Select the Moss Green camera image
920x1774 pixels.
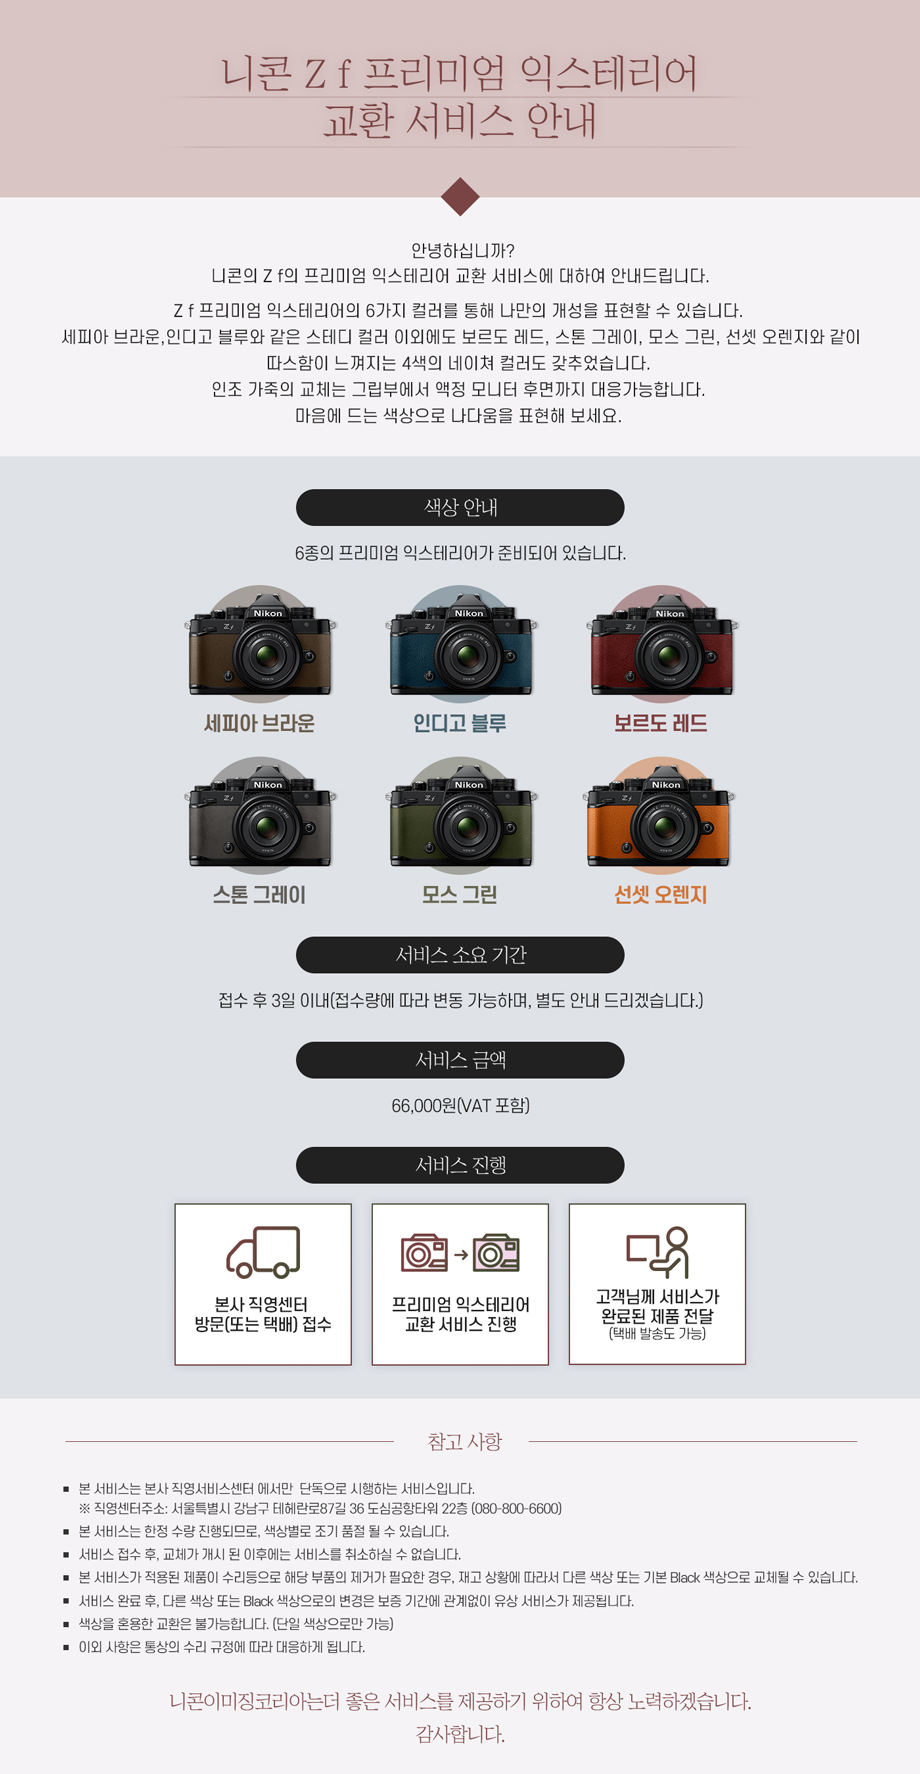click(460, 816)
